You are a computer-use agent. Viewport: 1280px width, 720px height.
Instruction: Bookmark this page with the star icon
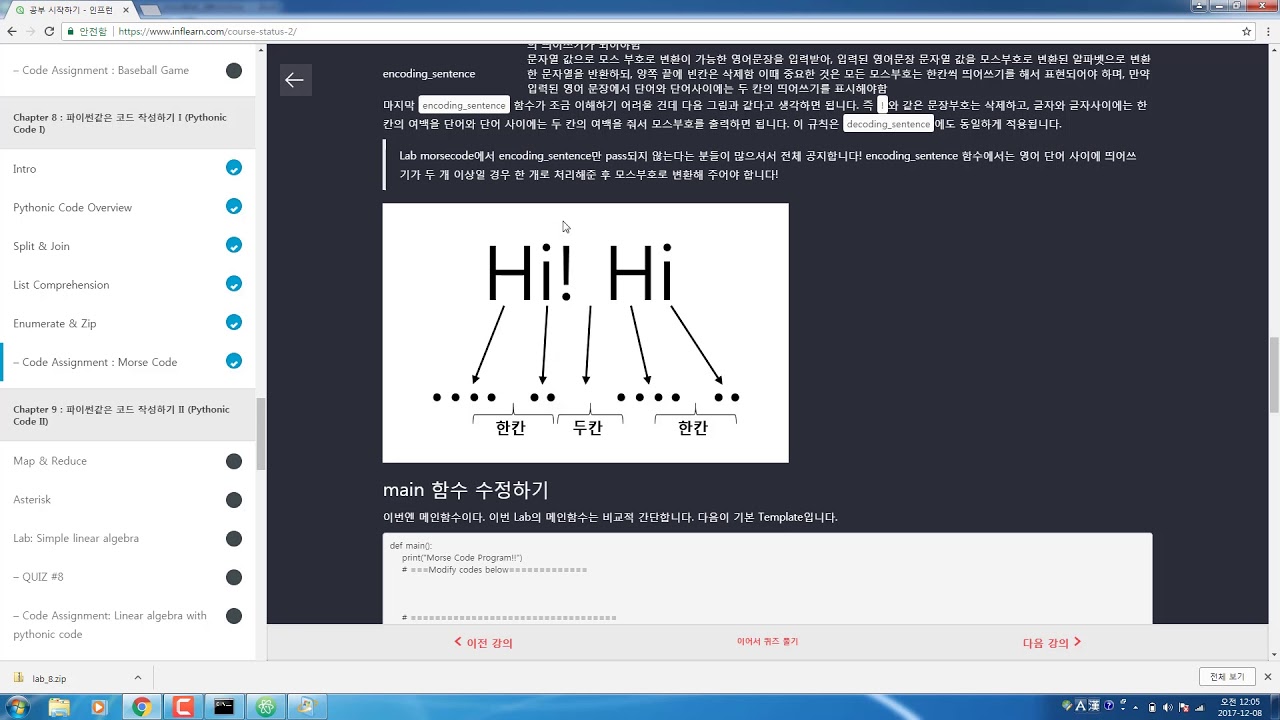1247,31
